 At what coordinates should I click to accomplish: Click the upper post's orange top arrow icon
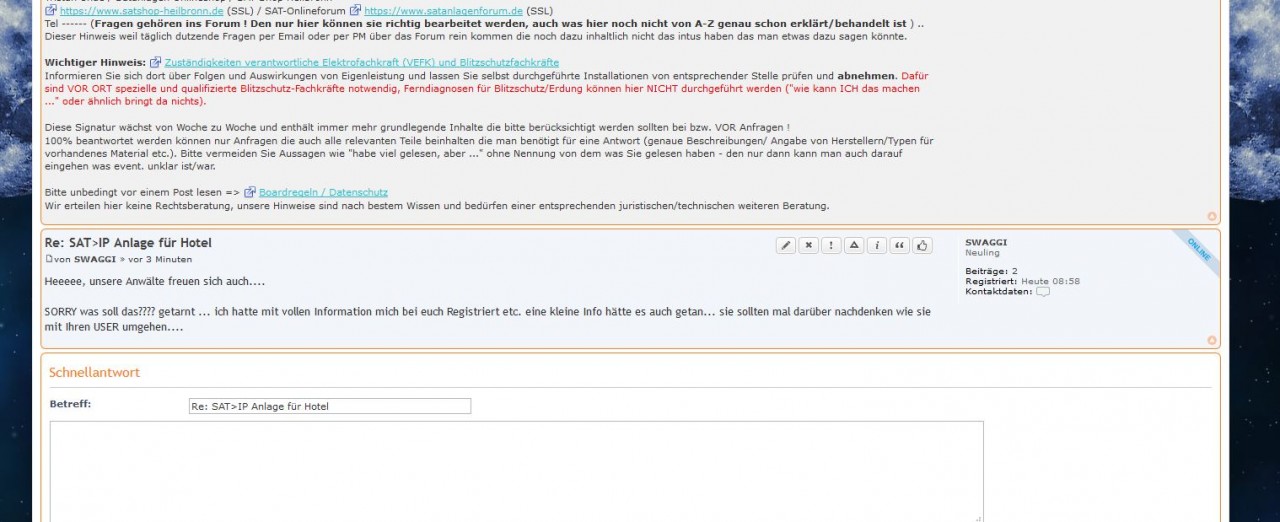click(1212, 216)
